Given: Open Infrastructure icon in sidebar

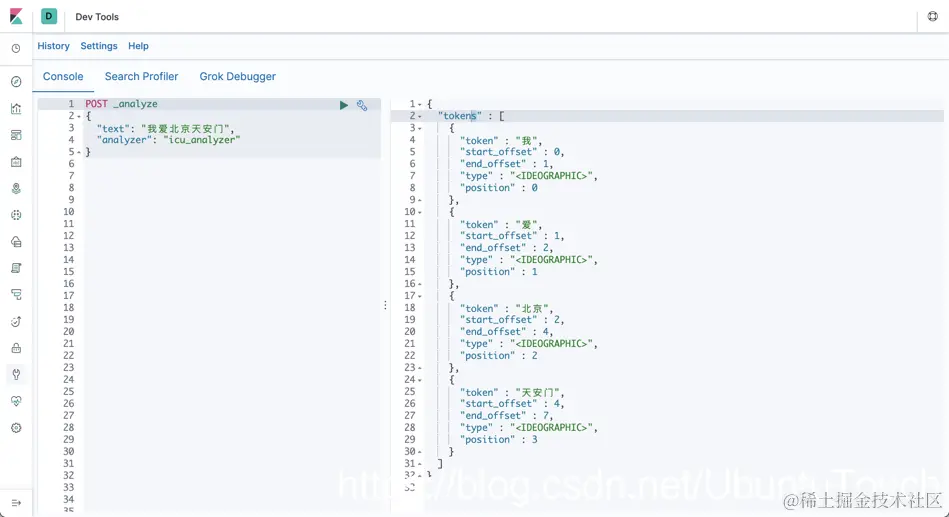Looking at the screenshot, I should click(16, 242).
